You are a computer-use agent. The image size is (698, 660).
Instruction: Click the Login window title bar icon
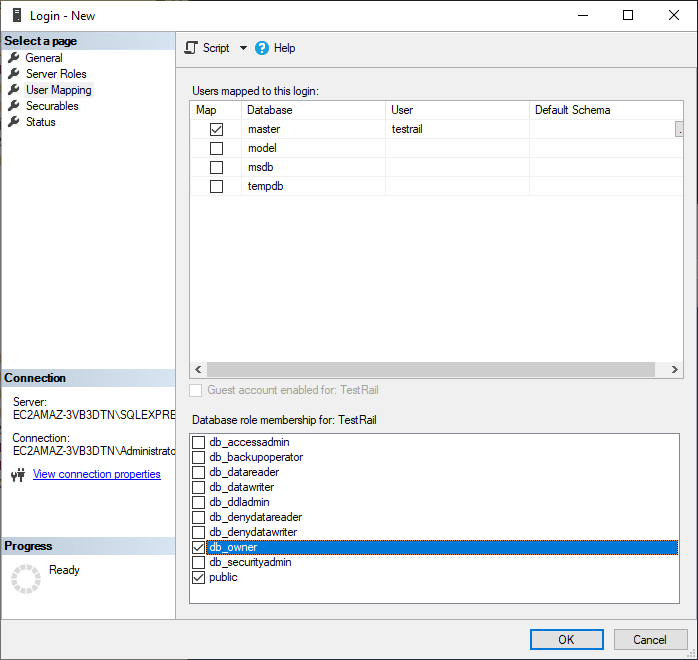pyautogui.click(x=16, y=15)
